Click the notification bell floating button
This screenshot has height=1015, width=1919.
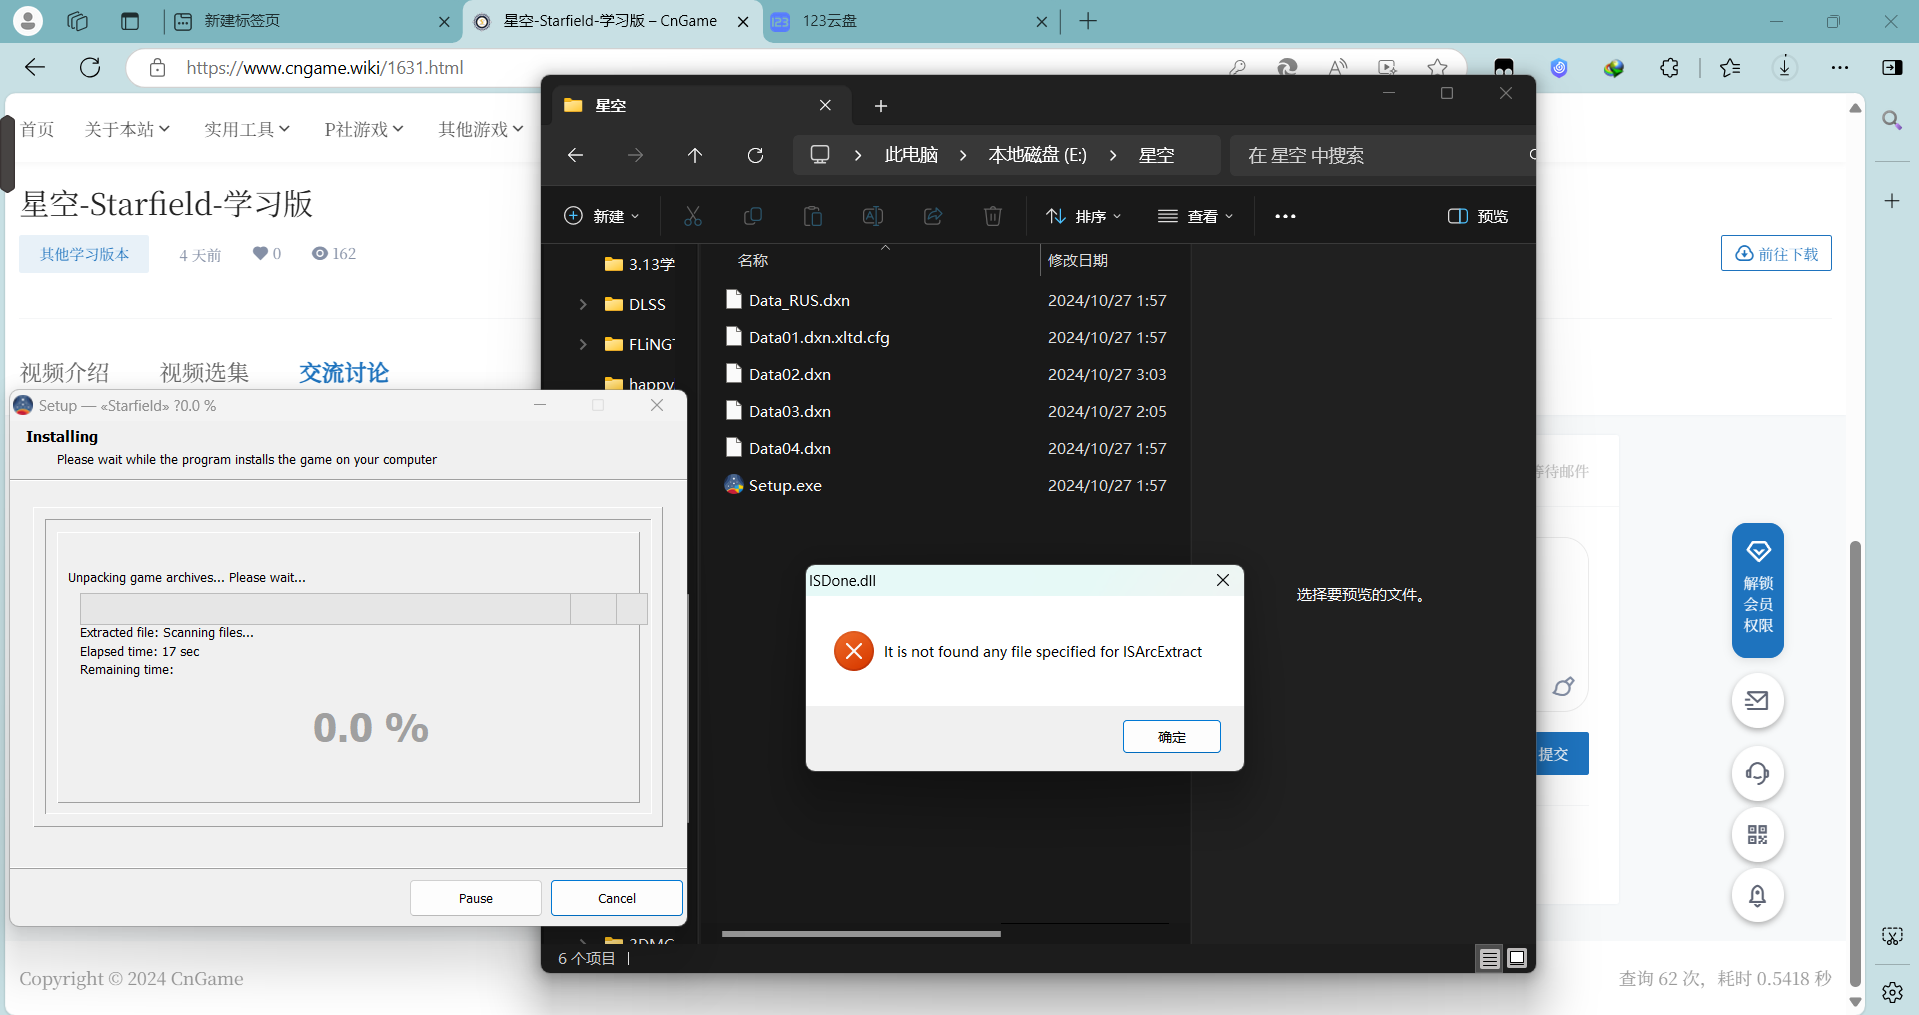click(x=1757, y=896)
